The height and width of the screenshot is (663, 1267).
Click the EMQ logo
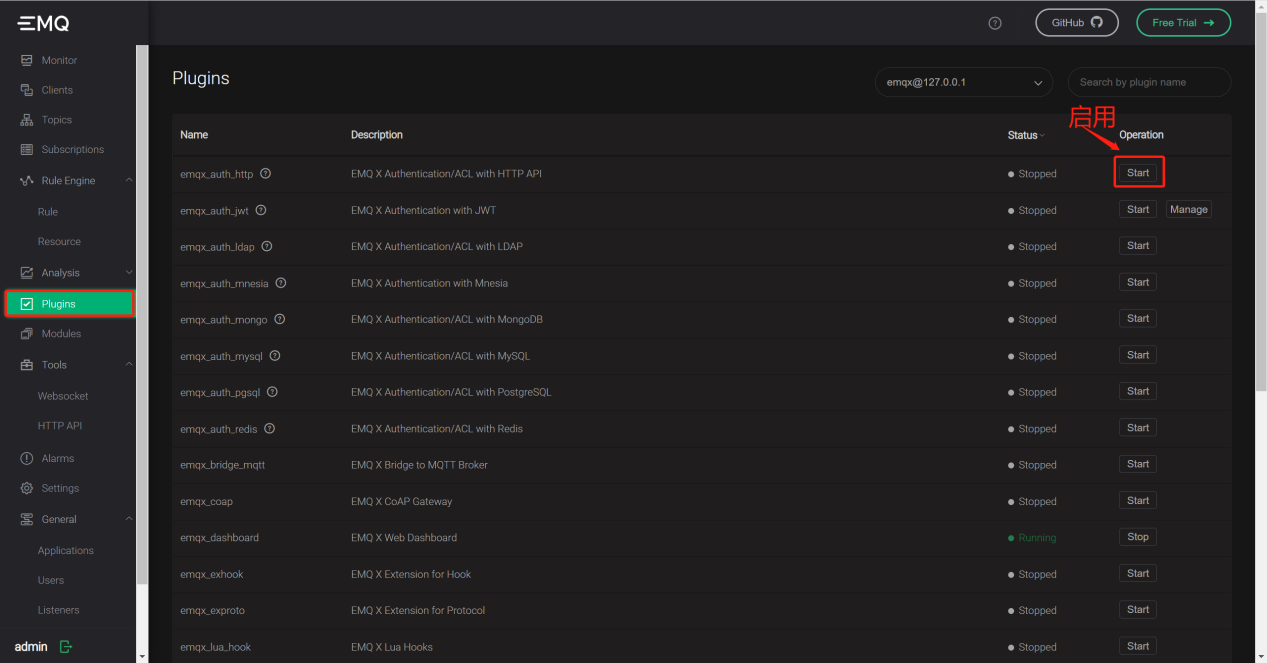point(43,23)
